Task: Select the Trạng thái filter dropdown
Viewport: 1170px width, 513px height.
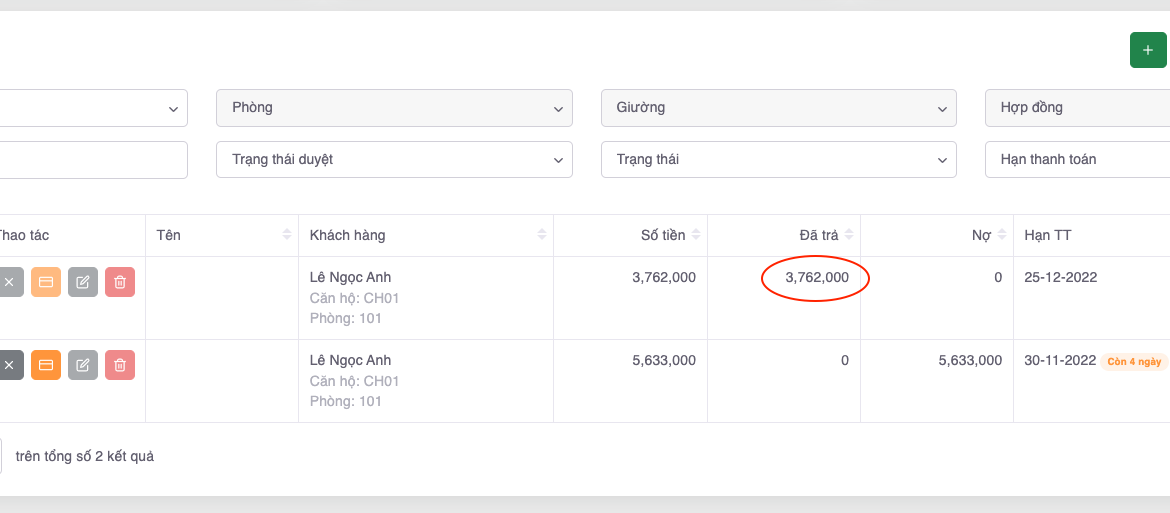Action: tap(778, 160)
